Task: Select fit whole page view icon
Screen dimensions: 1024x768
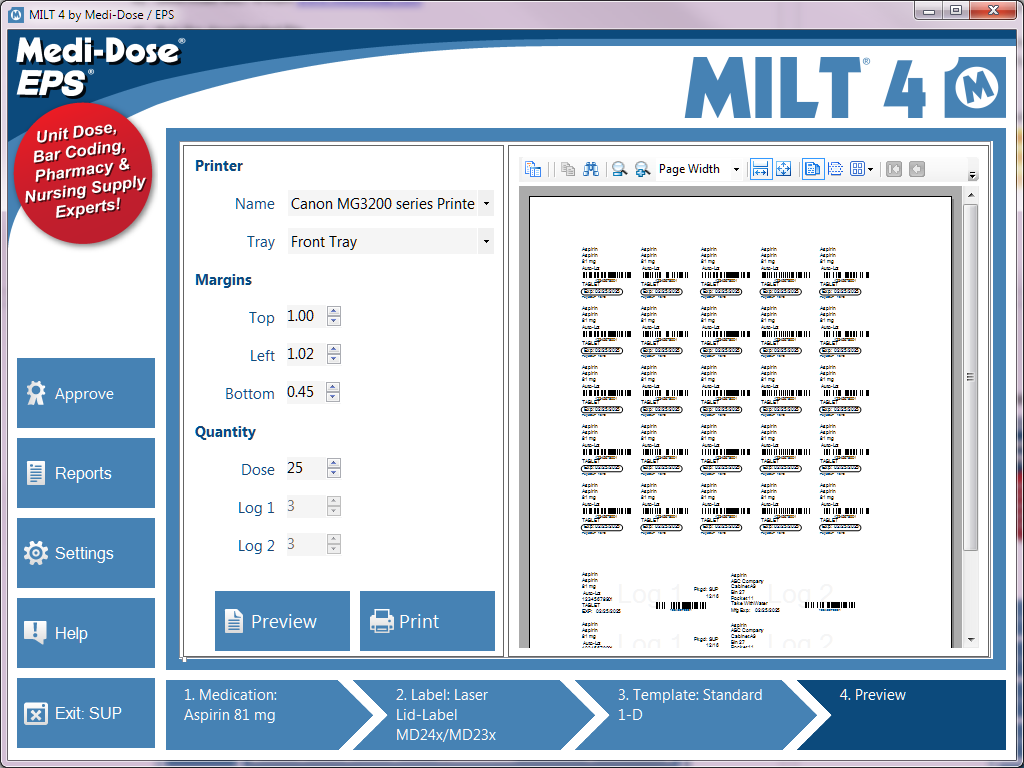Action: 784,169
